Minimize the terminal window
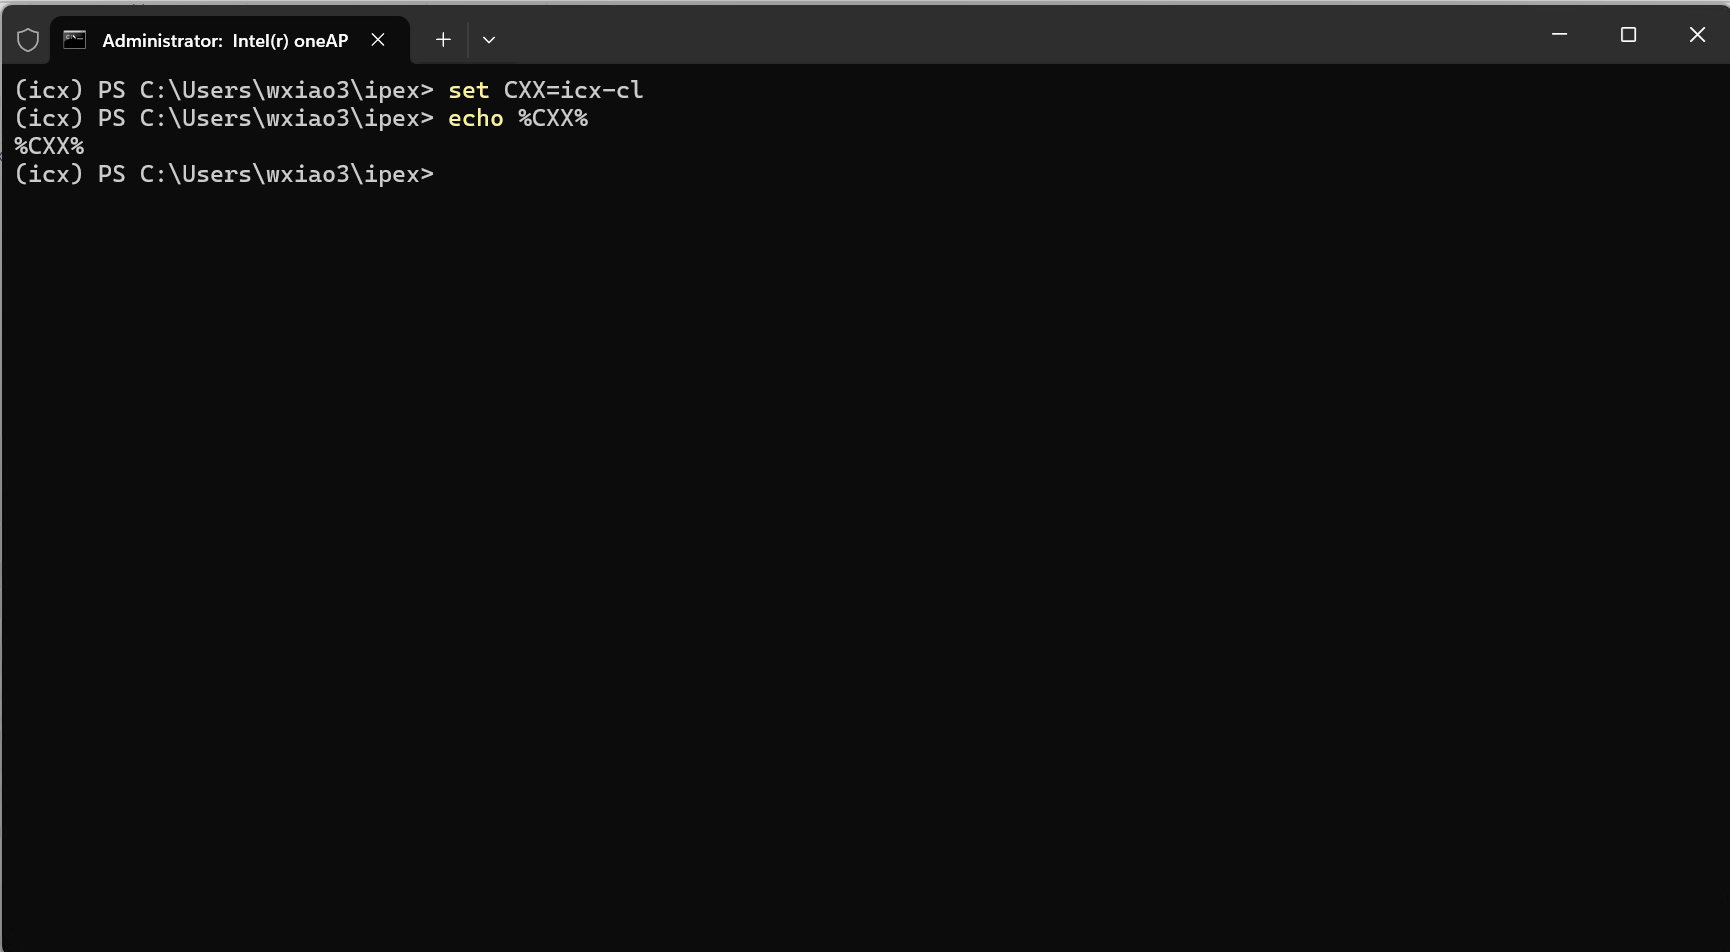This screenshot has height=952, width=1730. [1559, 35]
